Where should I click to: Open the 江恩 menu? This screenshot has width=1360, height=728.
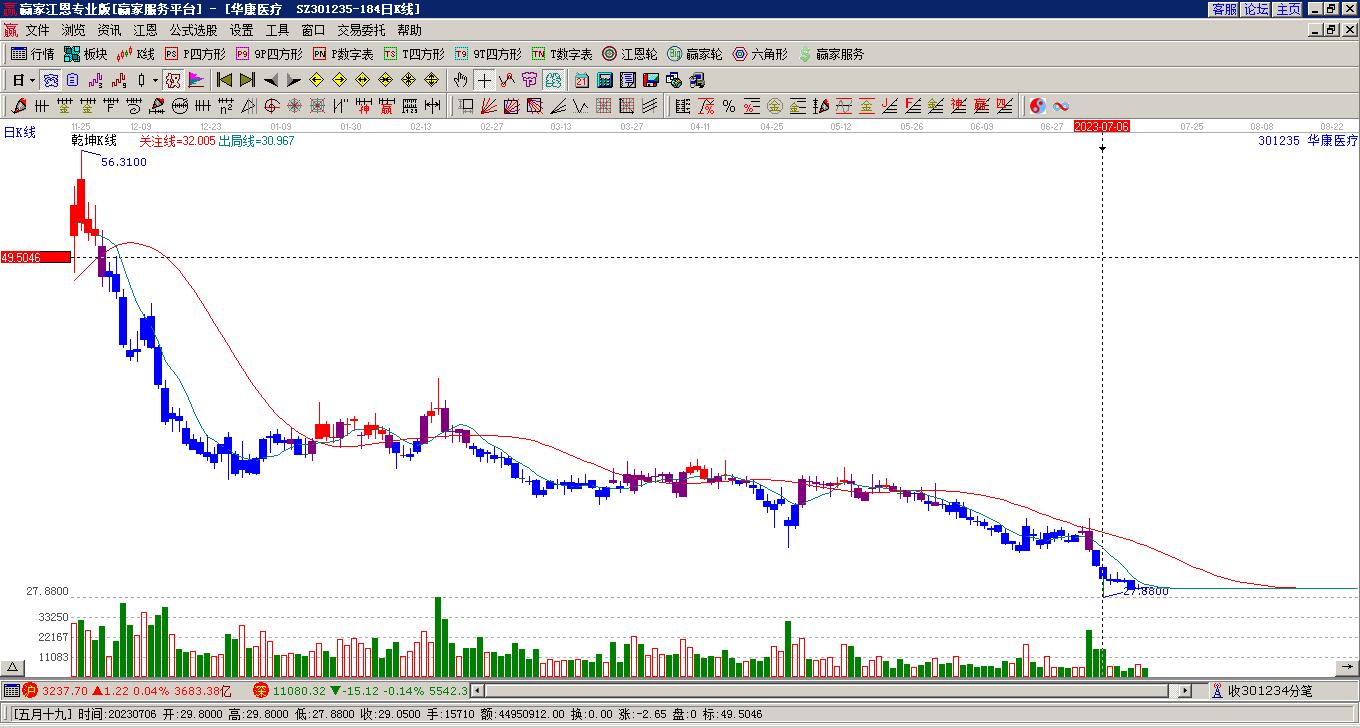pyautogui.click(x=146, y=31)
